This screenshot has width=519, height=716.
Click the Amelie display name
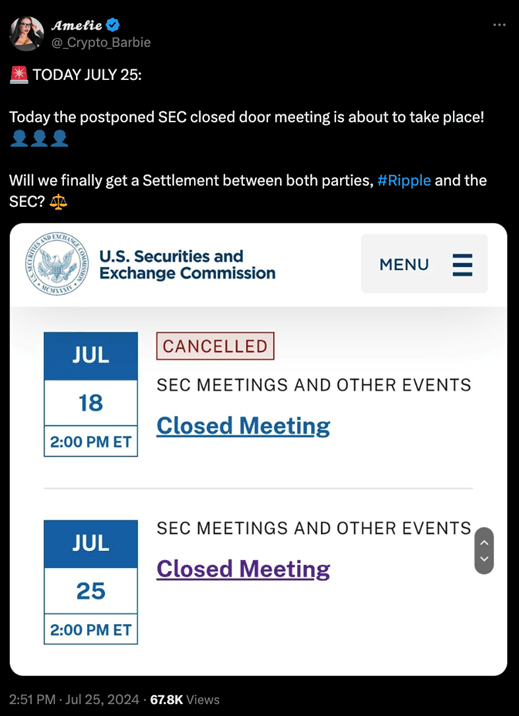click(x=77, y=25)
